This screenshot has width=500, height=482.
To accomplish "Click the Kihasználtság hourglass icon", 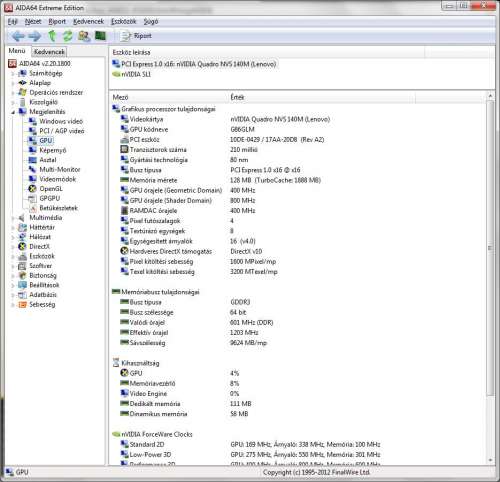I will (116, 363).
